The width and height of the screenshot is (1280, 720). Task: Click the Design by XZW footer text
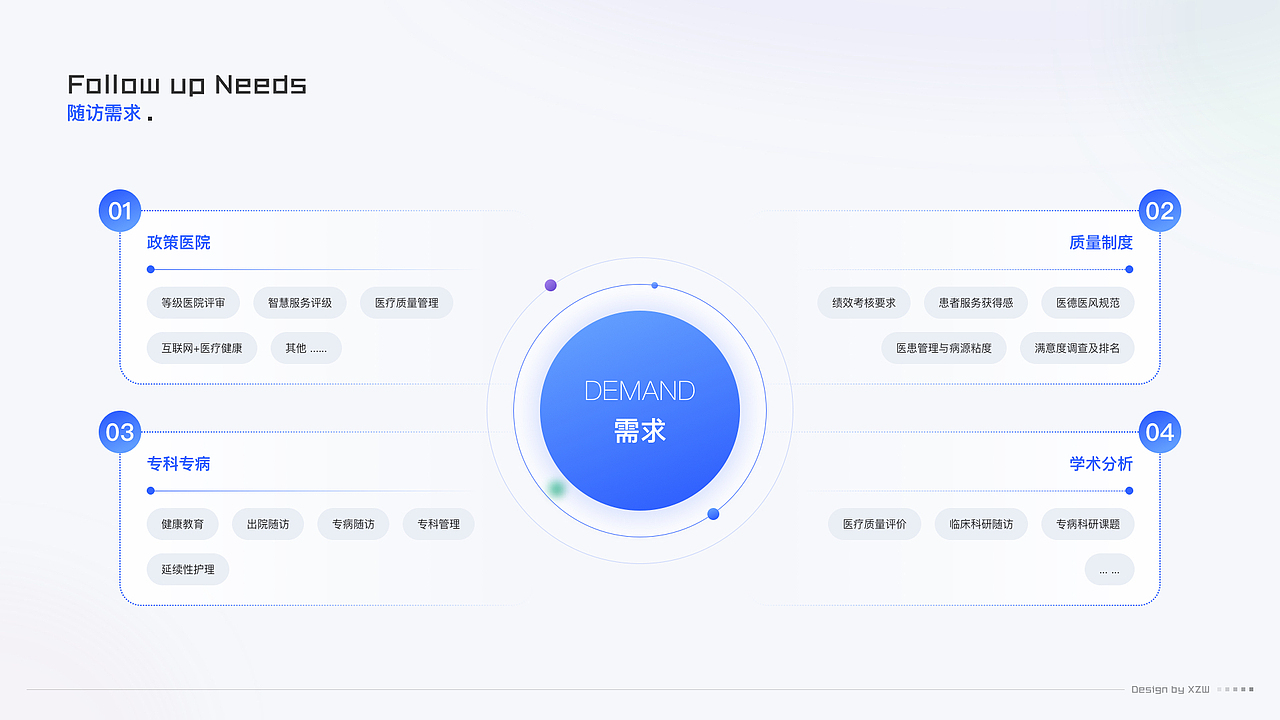tap(1170, 689)
